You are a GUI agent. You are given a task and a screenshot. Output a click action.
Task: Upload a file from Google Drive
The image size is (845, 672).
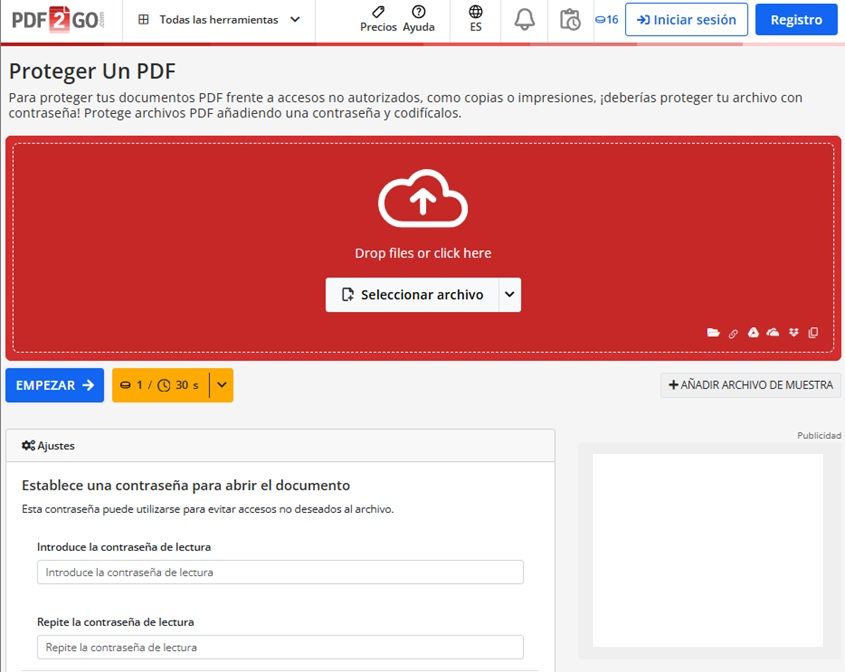pyautogui.click(x=753, y=332)
